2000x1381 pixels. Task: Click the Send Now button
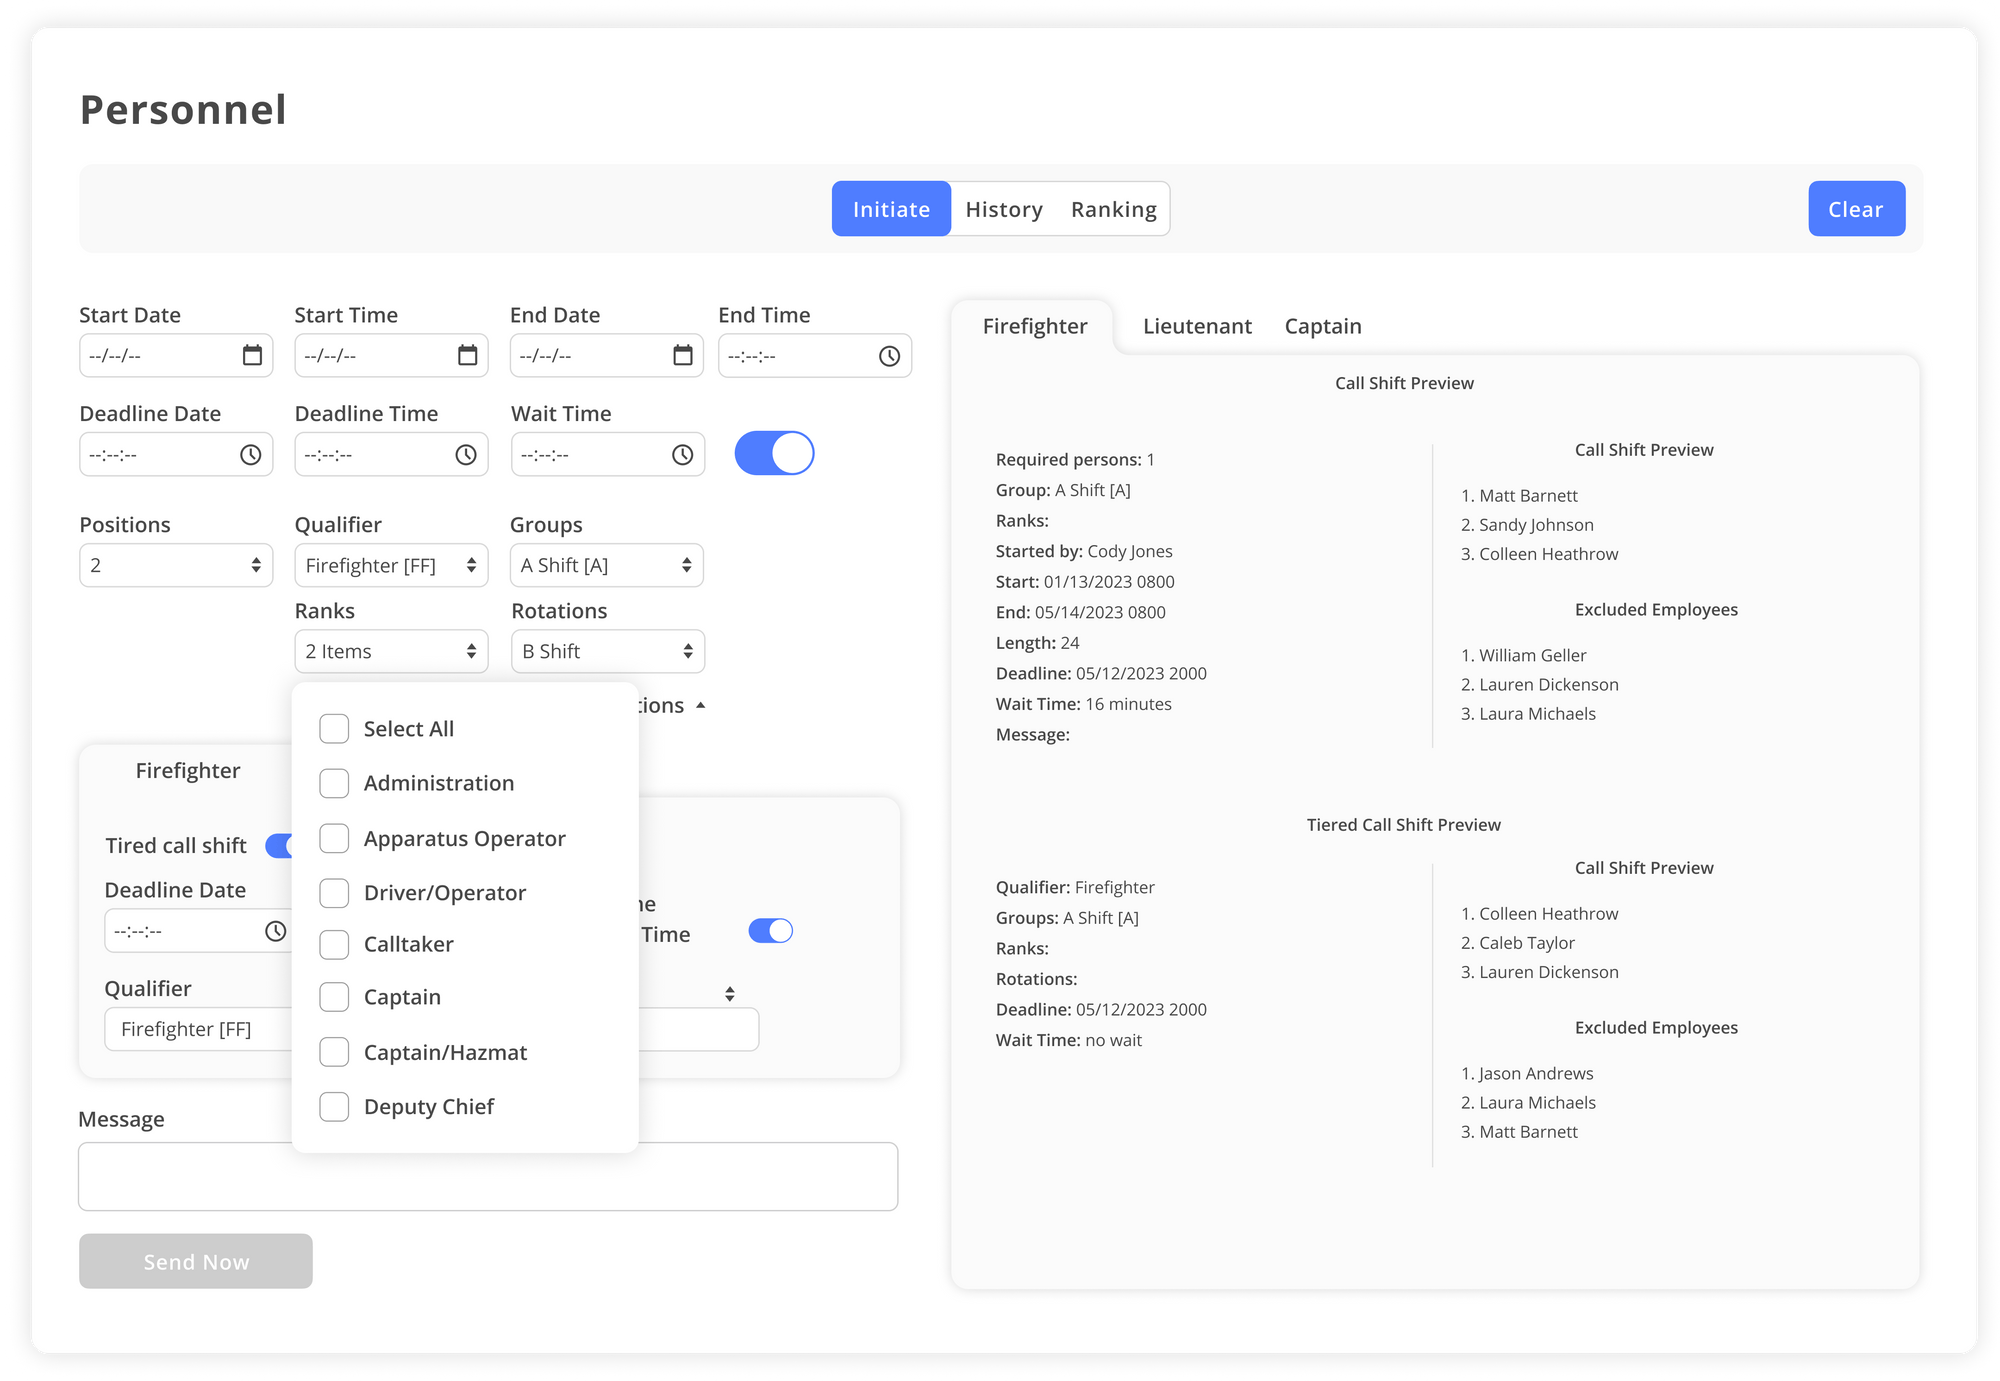coord(195,1261)
